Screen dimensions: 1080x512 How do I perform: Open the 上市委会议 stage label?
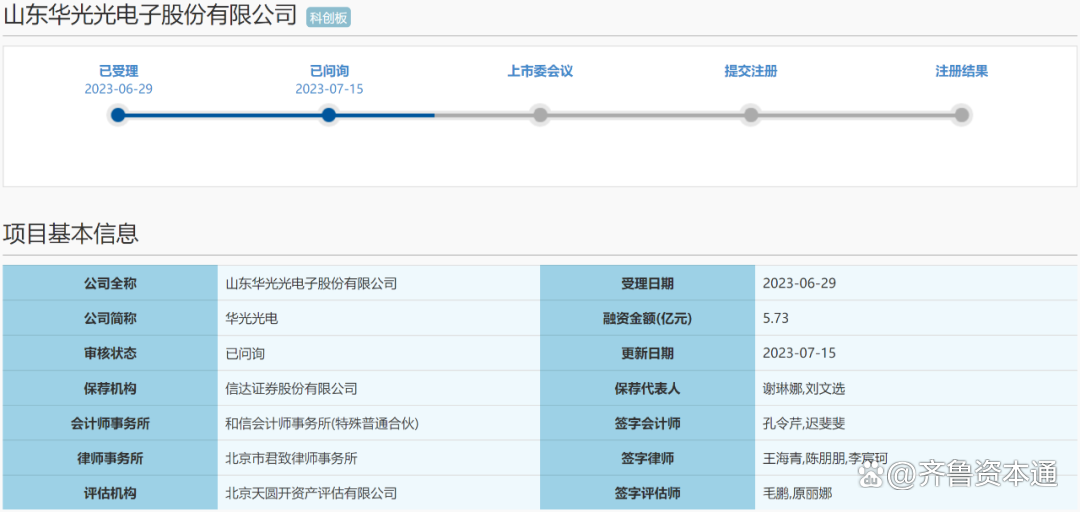click(540, 71)
